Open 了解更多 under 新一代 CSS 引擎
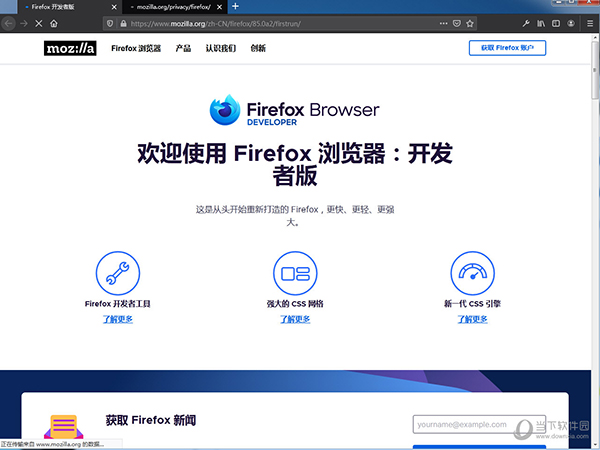600x450 pixels. (473, 319)
